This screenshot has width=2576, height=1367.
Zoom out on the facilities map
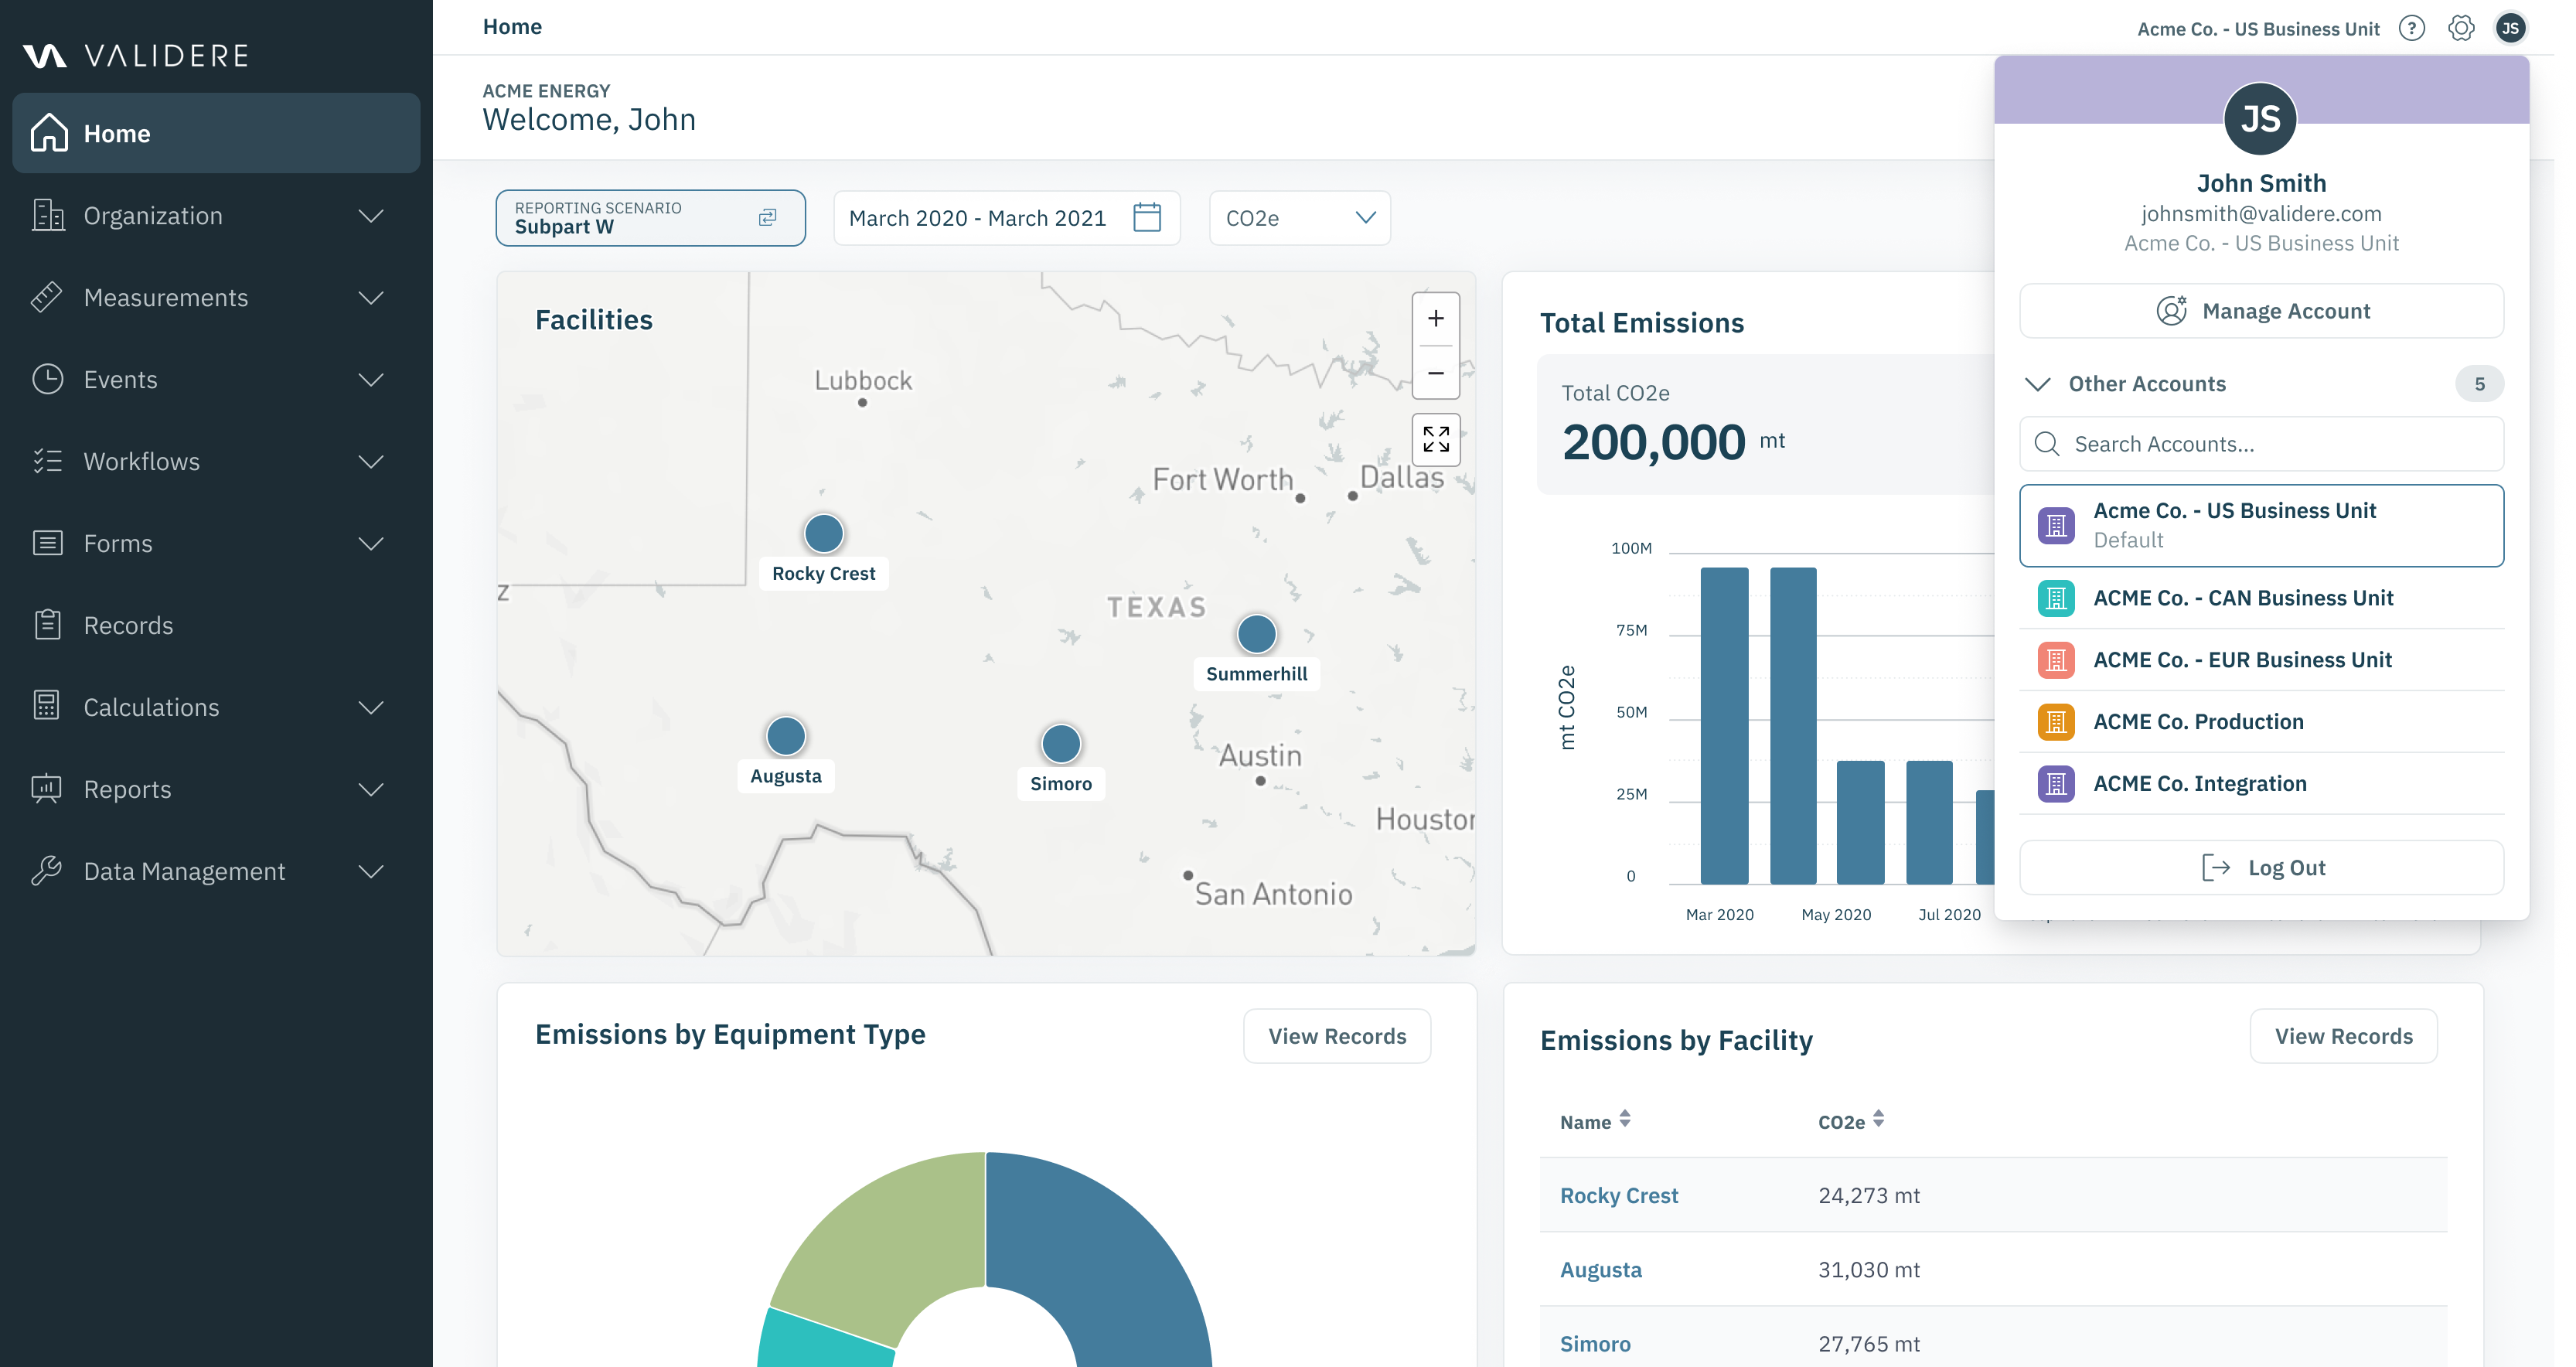(1436, 373)
